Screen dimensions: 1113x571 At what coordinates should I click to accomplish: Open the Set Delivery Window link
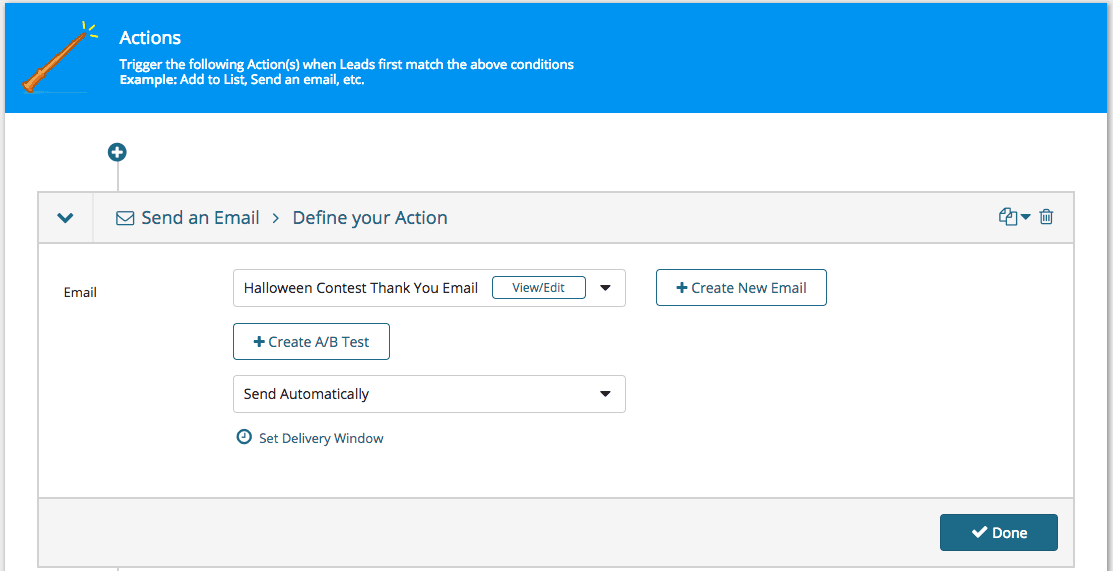(321, 438)
